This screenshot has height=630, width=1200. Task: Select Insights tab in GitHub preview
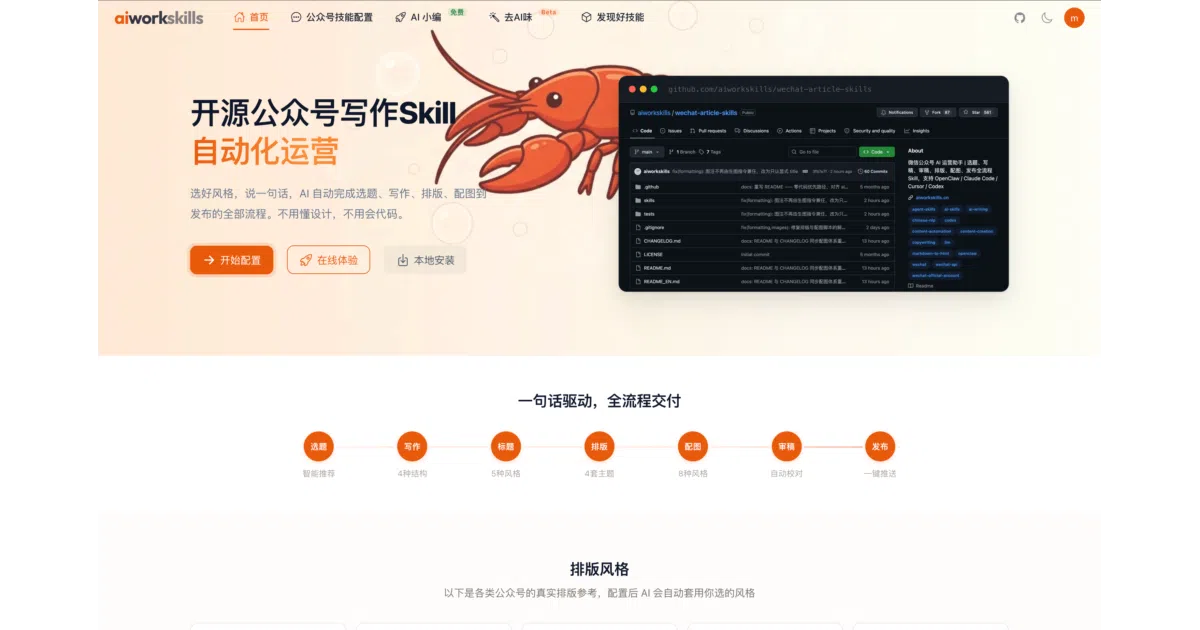pos(916,131)
